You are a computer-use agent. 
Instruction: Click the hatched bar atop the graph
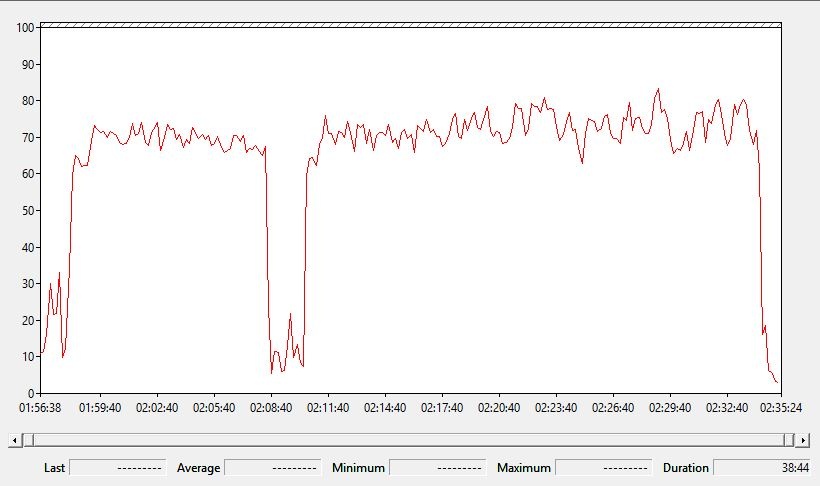(411, 25)
